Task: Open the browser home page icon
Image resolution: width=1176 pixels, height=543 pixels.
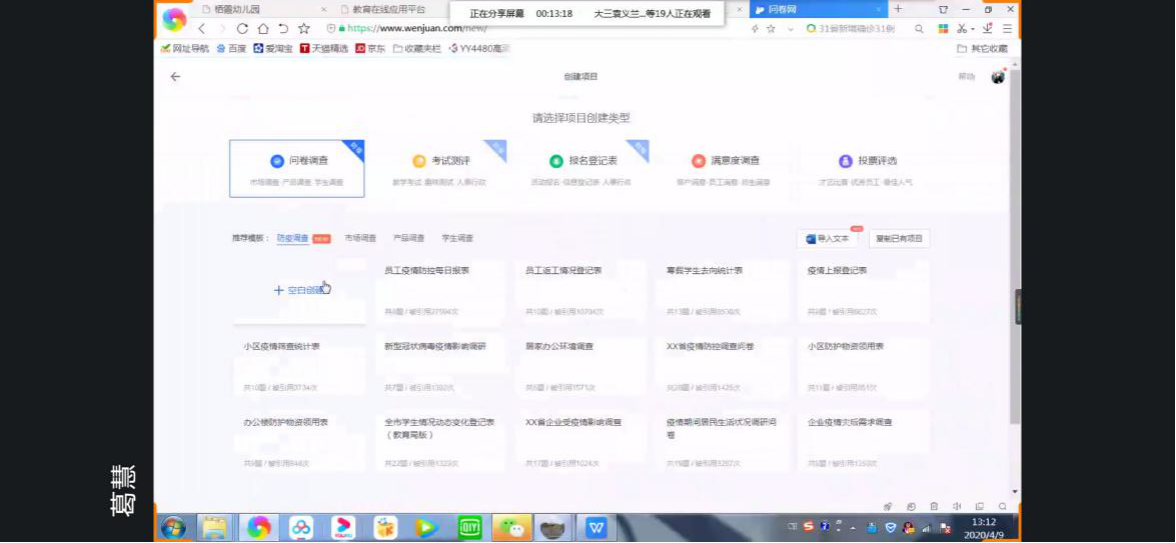Action: tap(262, 28)
